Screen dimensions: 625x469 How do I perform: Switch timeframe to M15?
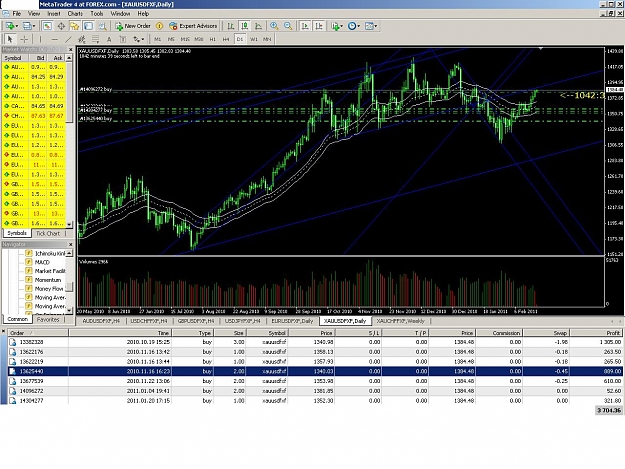click(185, 39)
